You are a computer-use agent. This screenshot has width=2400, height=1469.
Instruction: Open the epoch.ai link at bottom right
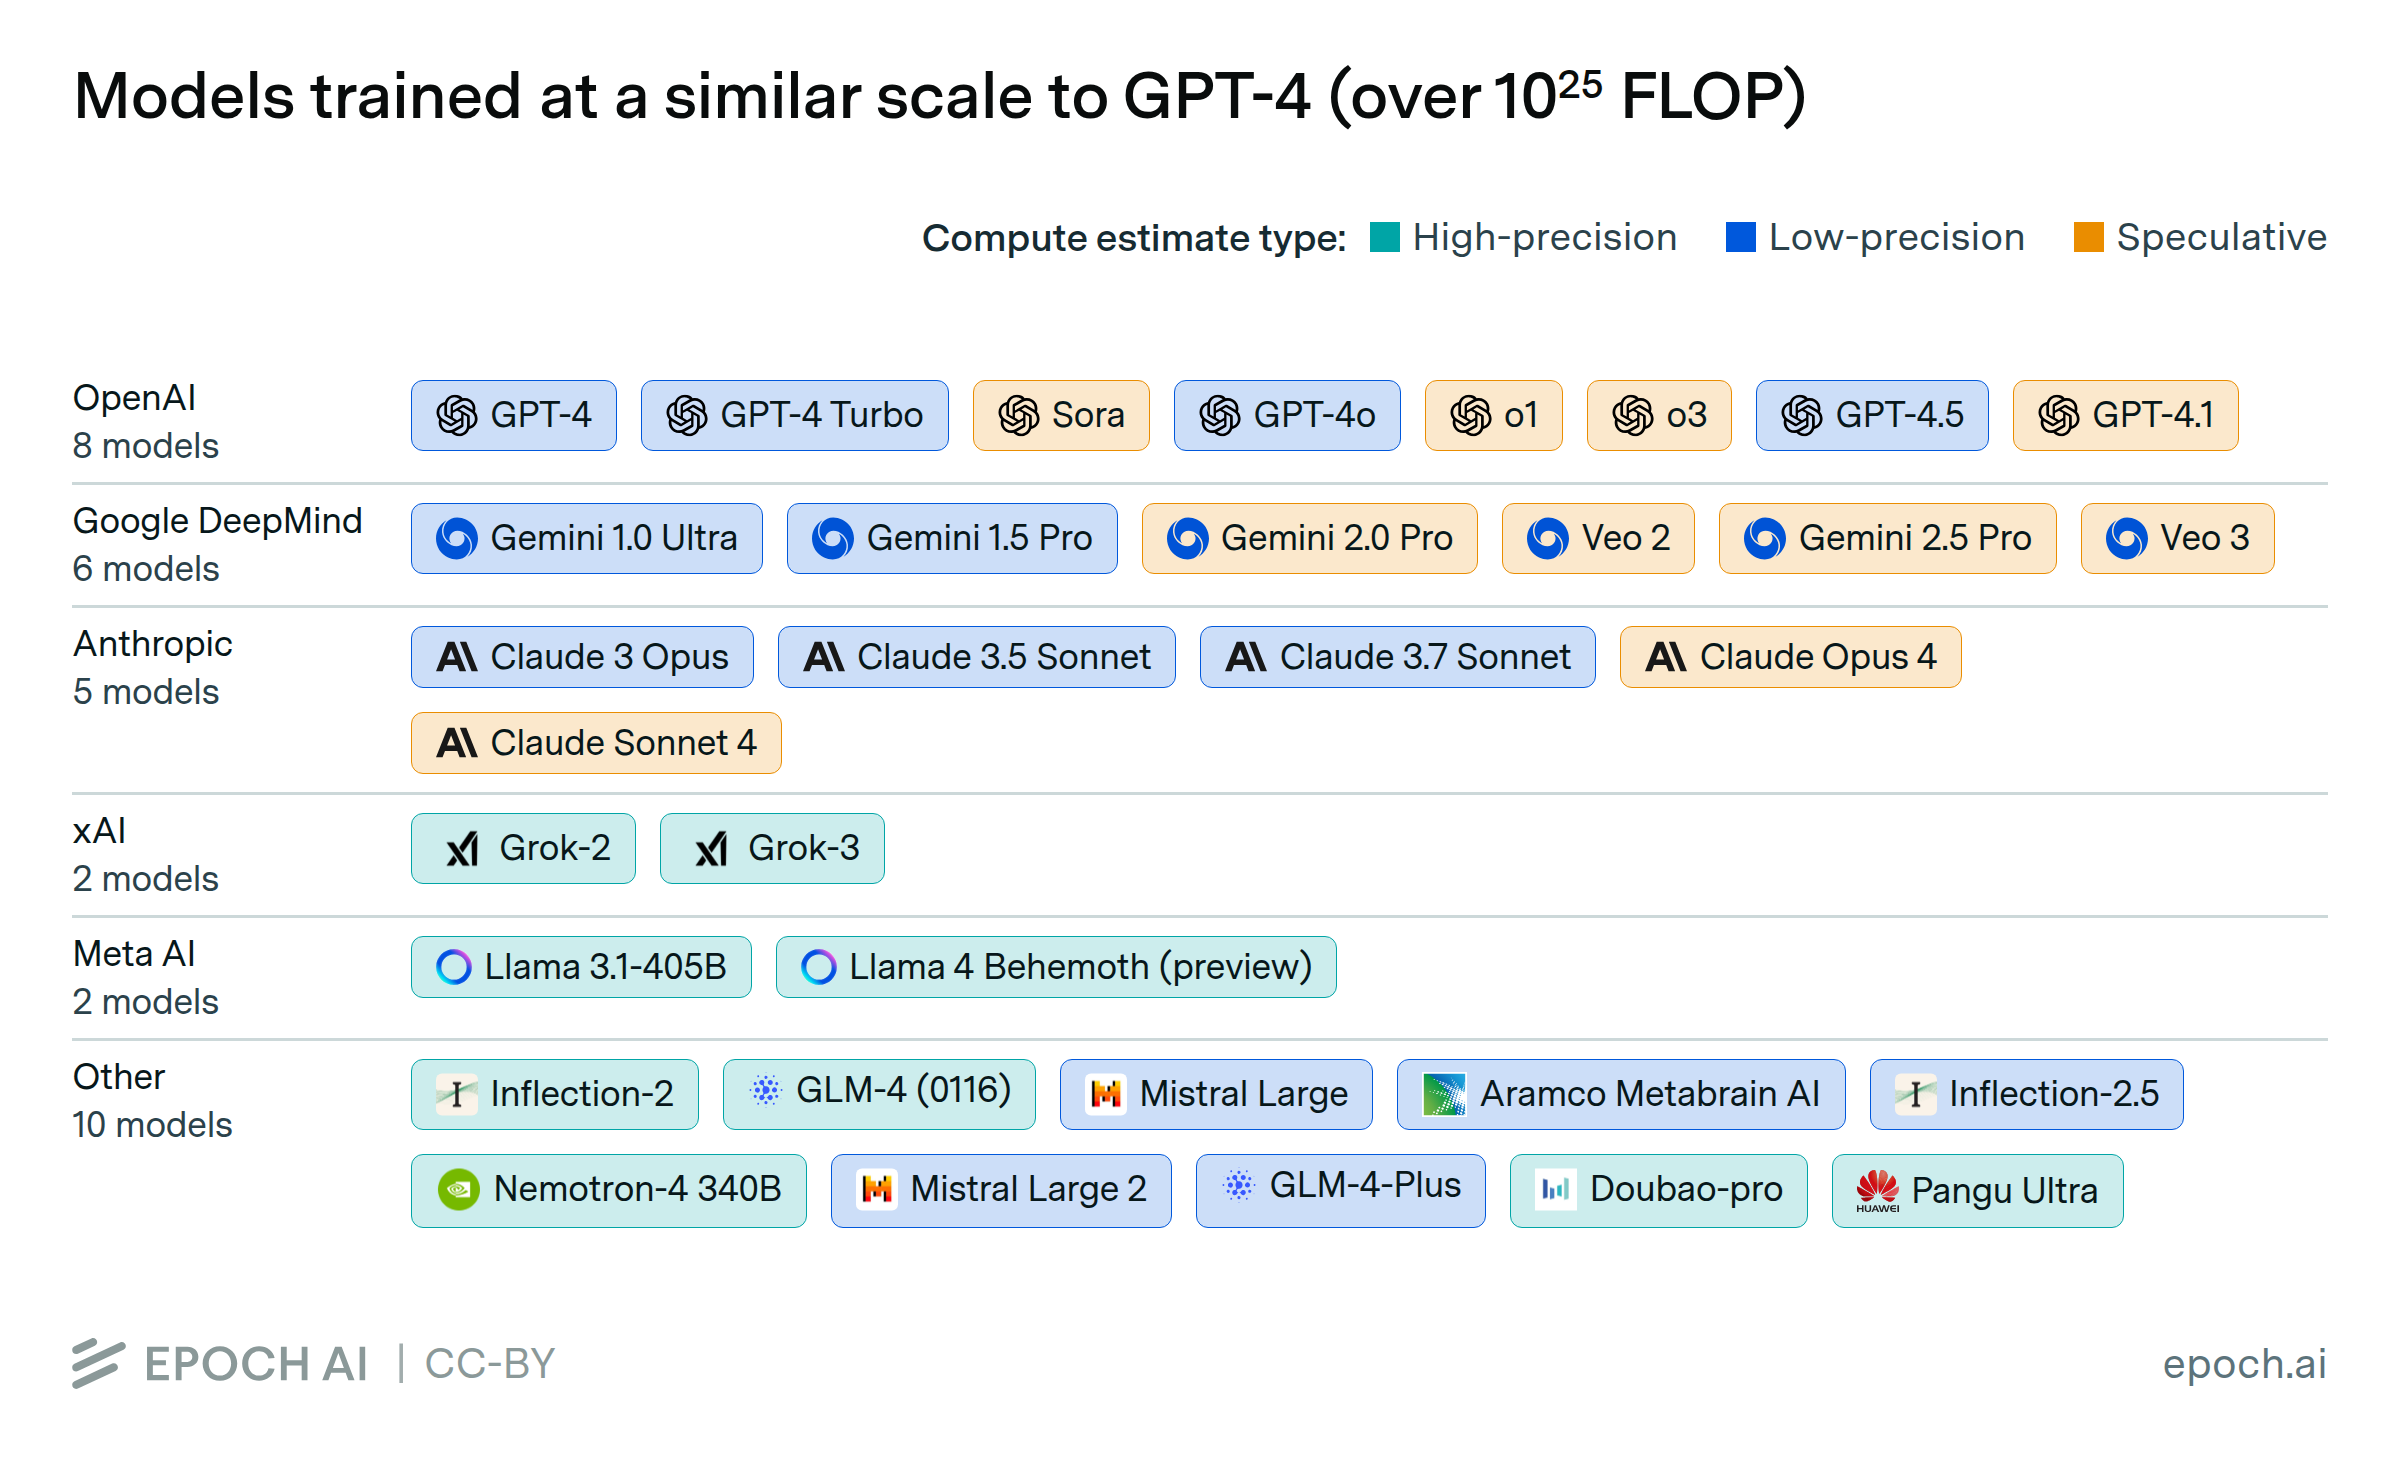(2244, 1364)
